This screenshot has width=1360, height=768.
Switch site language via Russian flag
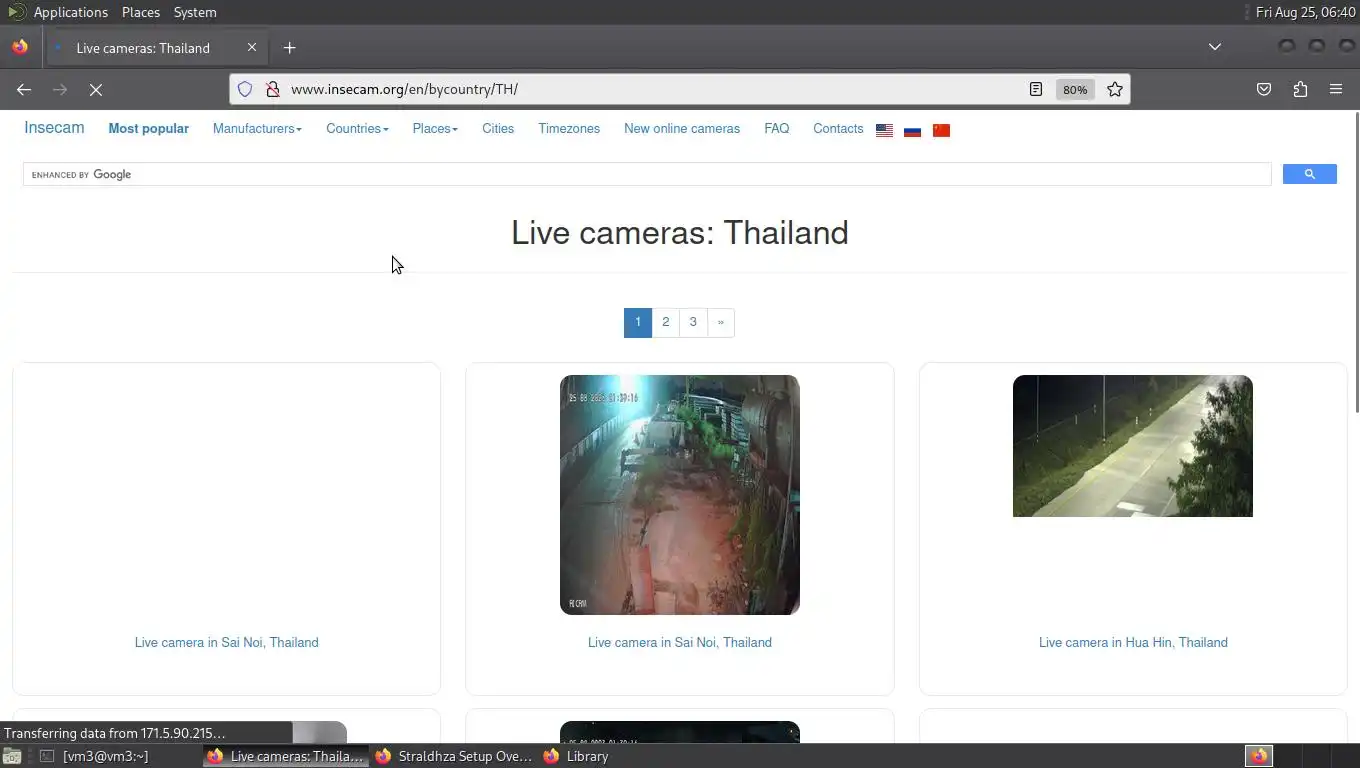pos(912,130)
